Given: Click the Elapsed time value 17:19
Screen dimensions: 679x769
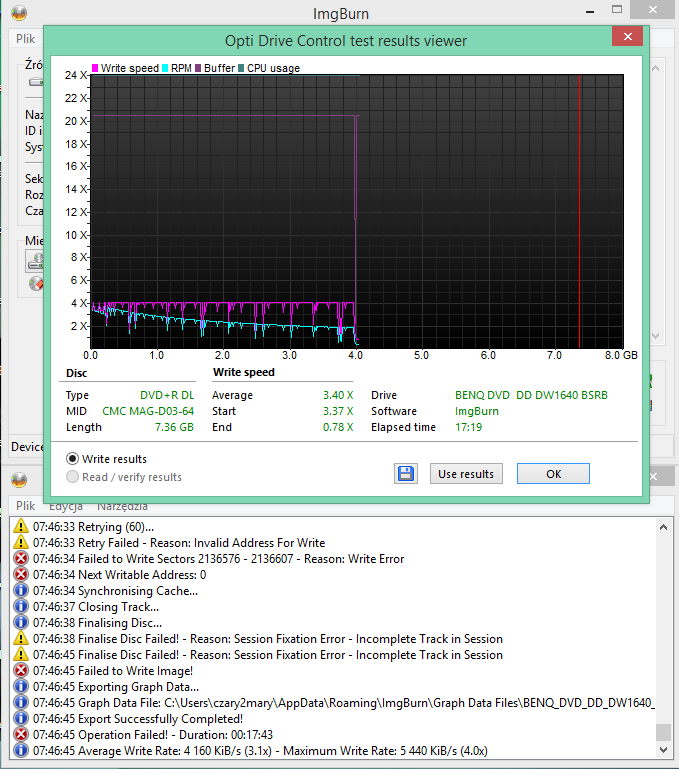Looking at the screenshot, I should point(469,427).
